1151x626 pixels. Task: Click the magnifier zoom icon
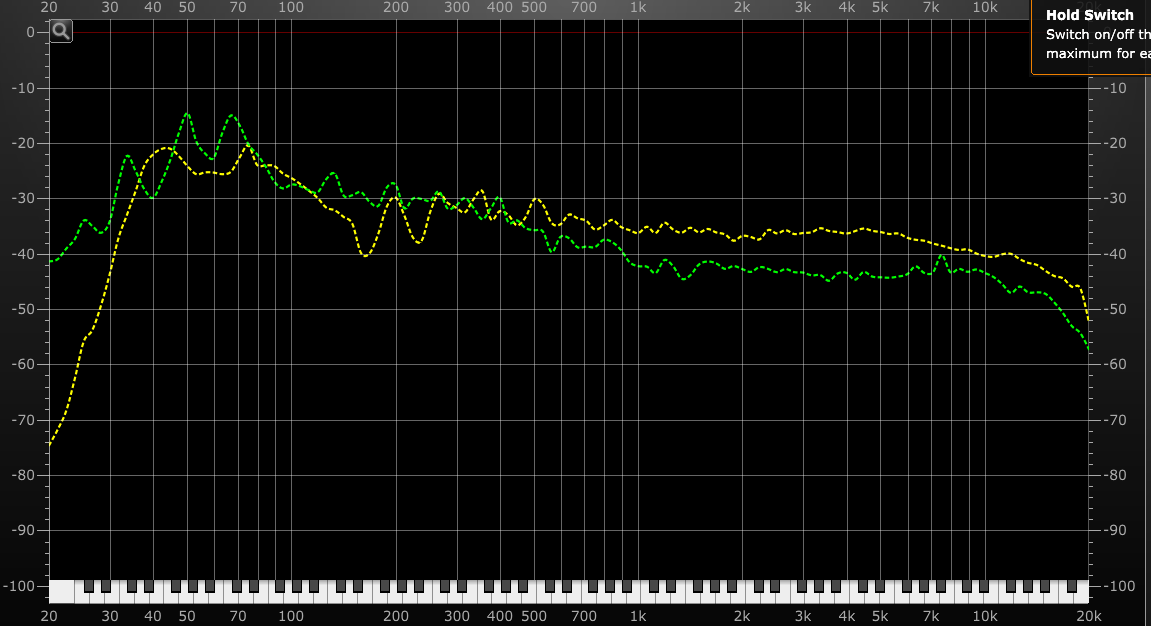(61, 31)
